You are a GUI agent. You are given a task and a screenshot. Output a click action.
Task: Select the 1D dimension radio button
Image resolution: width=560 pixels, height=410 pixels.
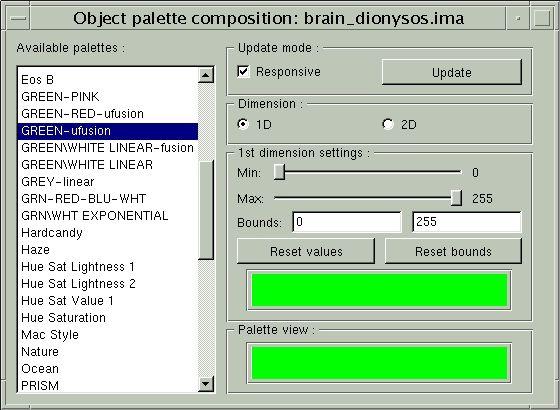point(243,124)
